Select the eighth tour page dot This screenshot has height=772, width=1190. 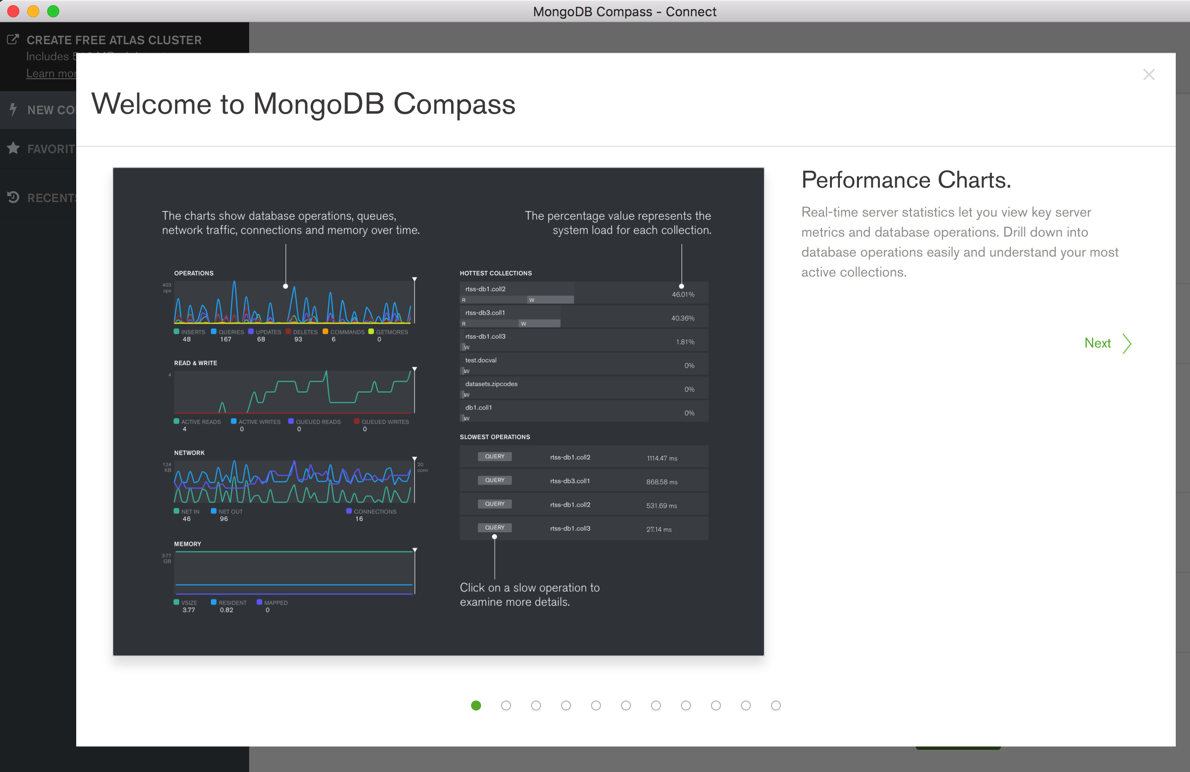[685, 705]
